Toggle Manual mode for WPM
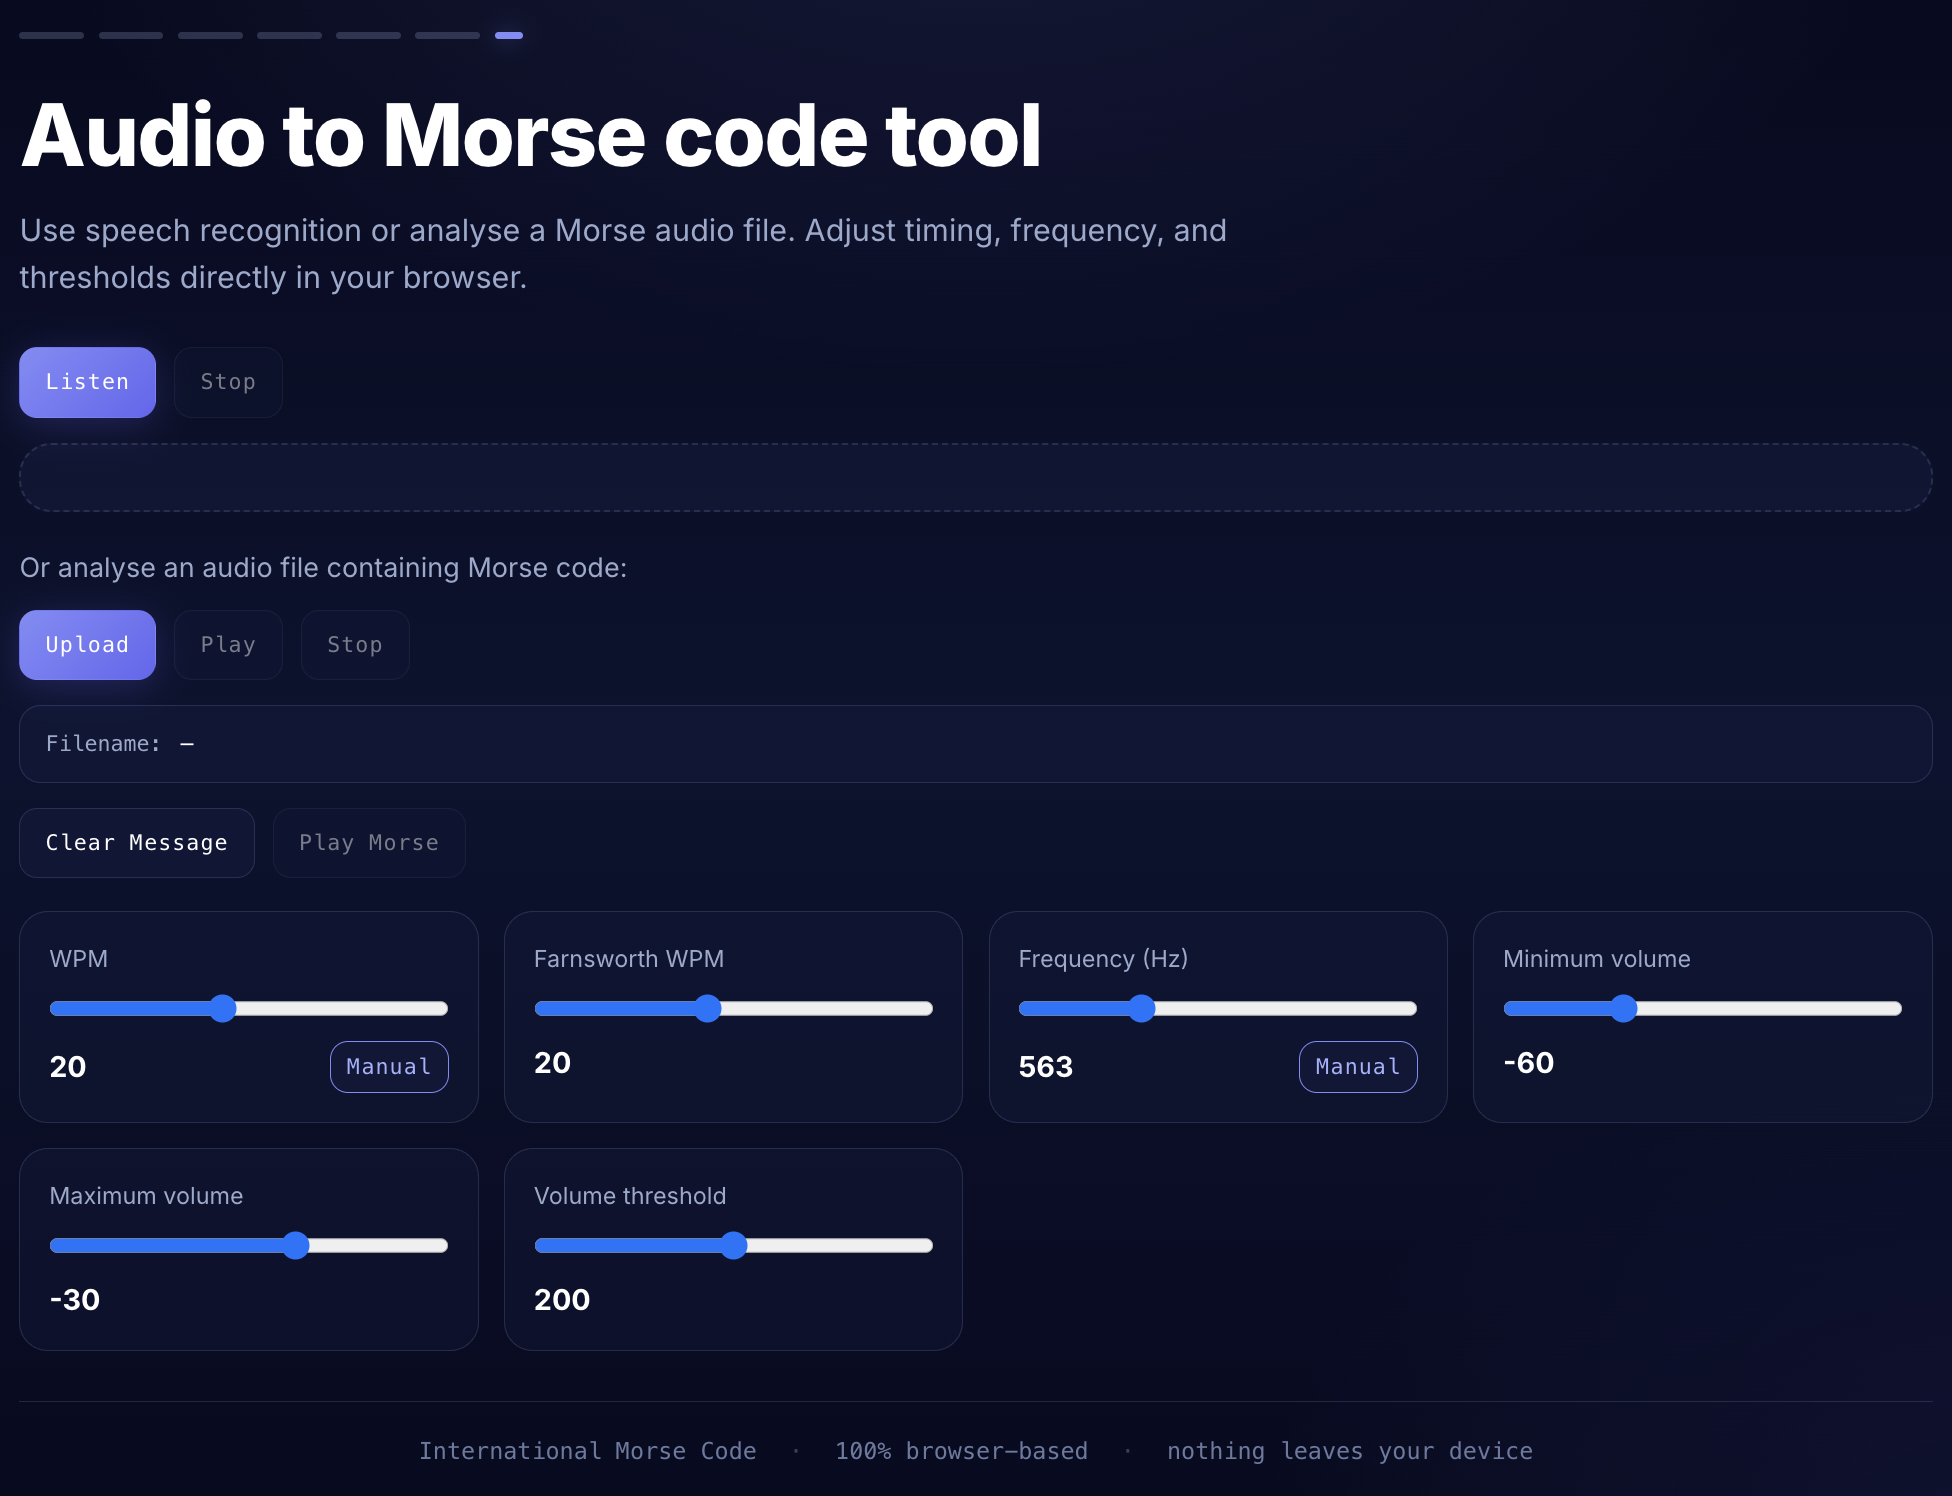The height and width of the screenshot is (1496, 1952). tap(389, 1066)
